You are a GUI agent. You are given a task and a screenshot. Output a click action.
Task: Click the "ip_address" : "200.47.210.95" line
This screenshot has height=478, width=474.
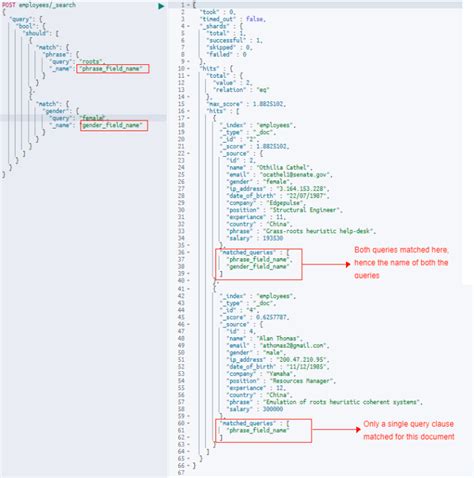coord(278,360)
